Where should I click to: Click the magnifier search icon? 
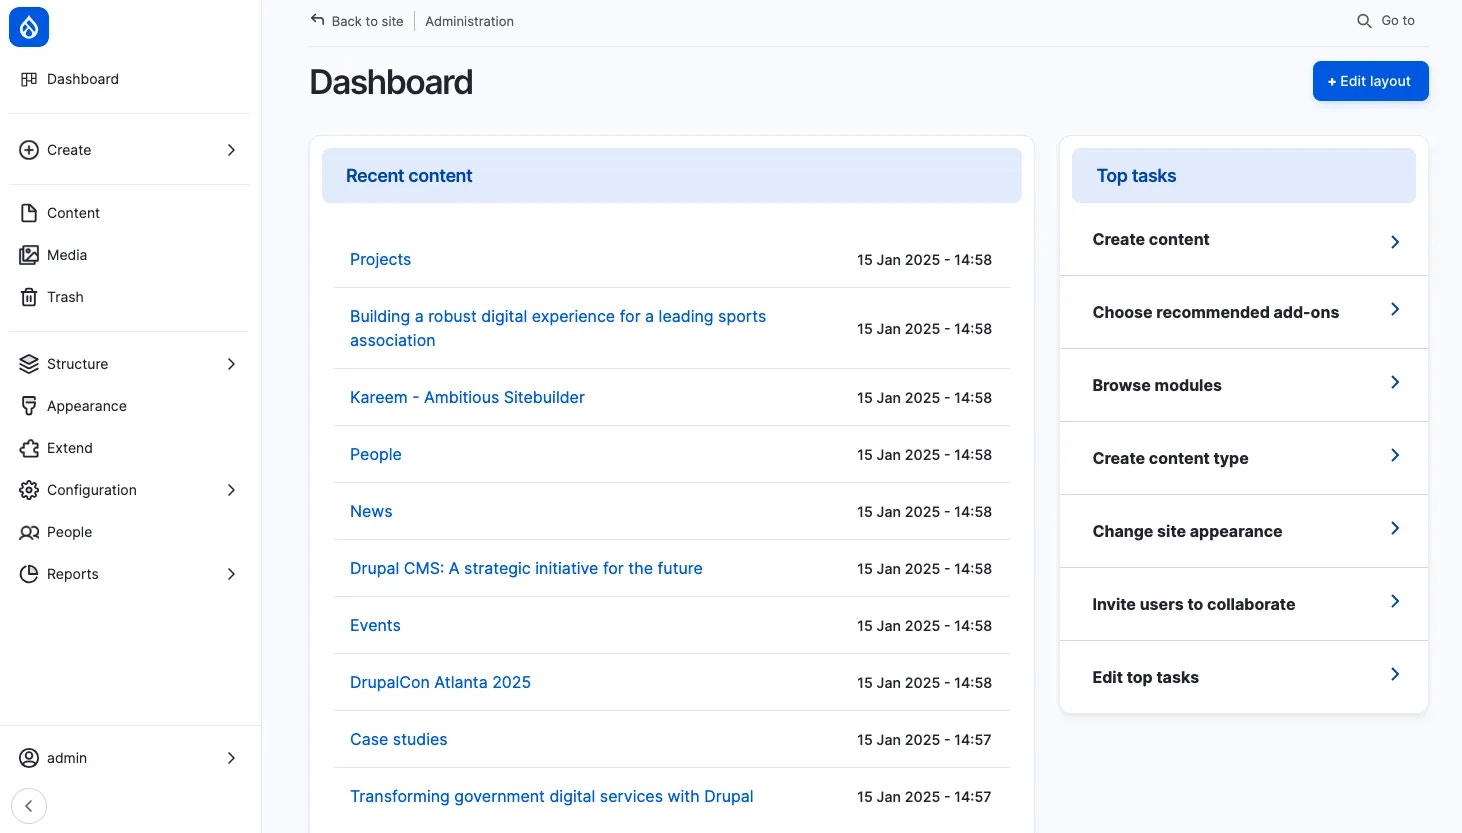1364,21
